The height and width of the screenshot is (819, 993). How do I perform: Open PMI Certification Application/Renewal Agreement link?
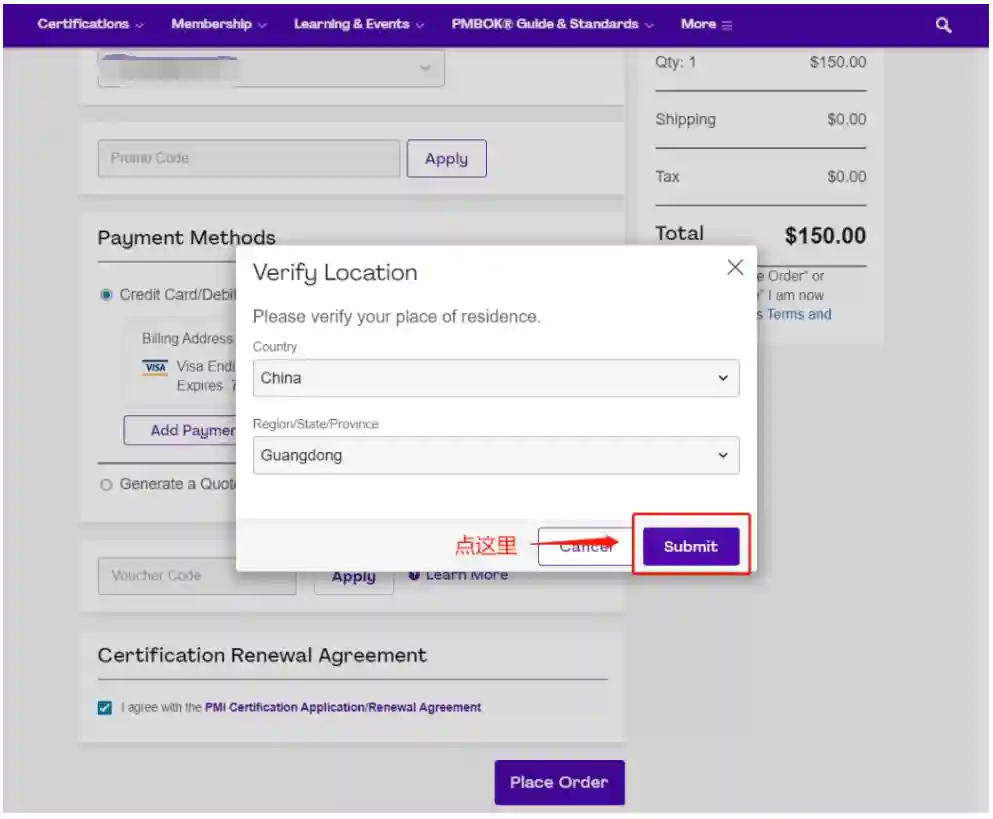[x=343, y=708]
